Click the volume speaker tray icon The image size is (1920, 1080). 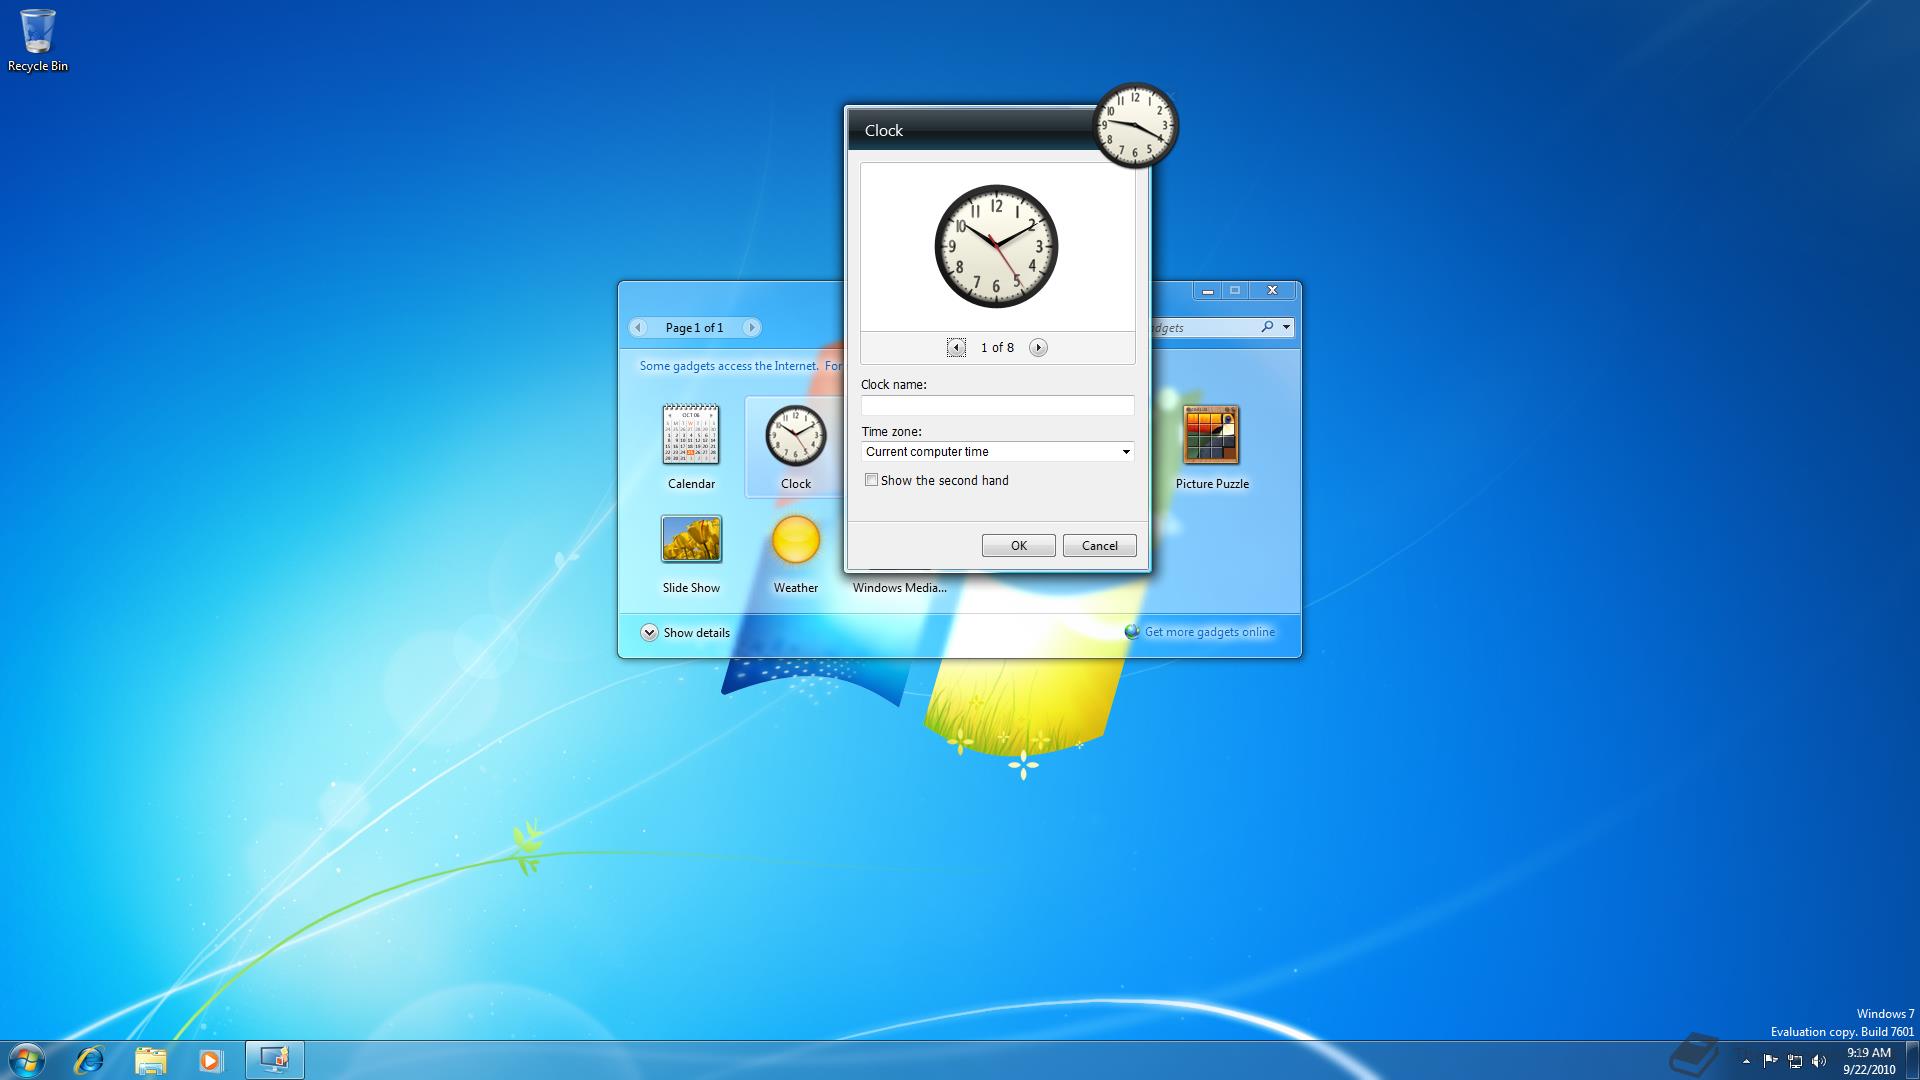1819,1061
